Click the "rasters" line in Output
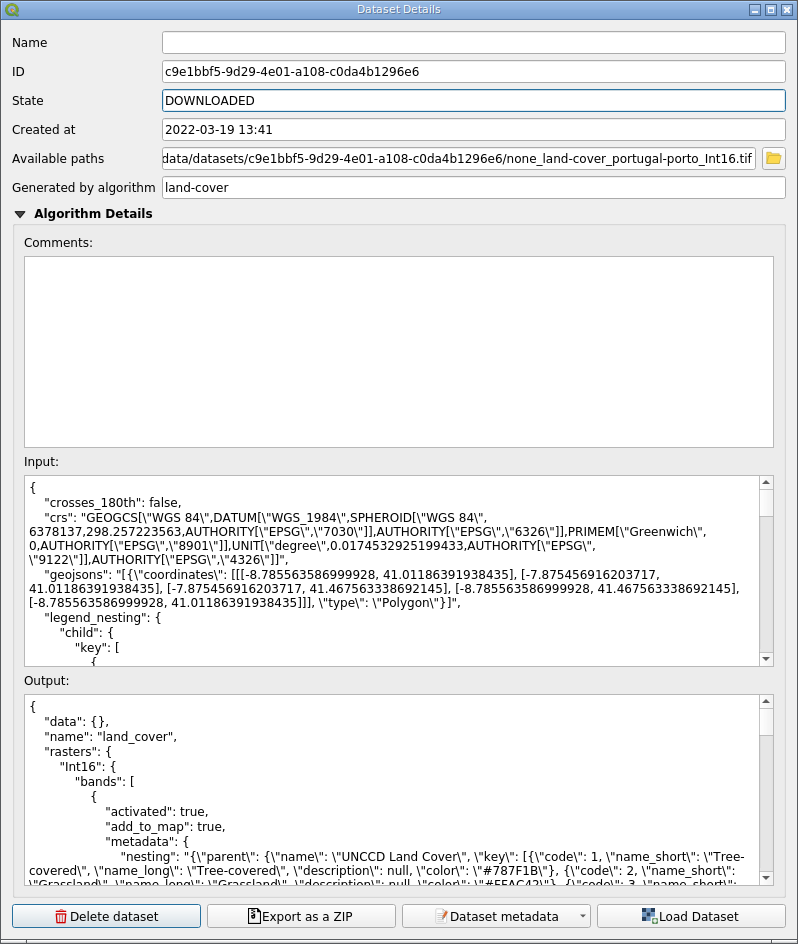 (x=78, y=752)
